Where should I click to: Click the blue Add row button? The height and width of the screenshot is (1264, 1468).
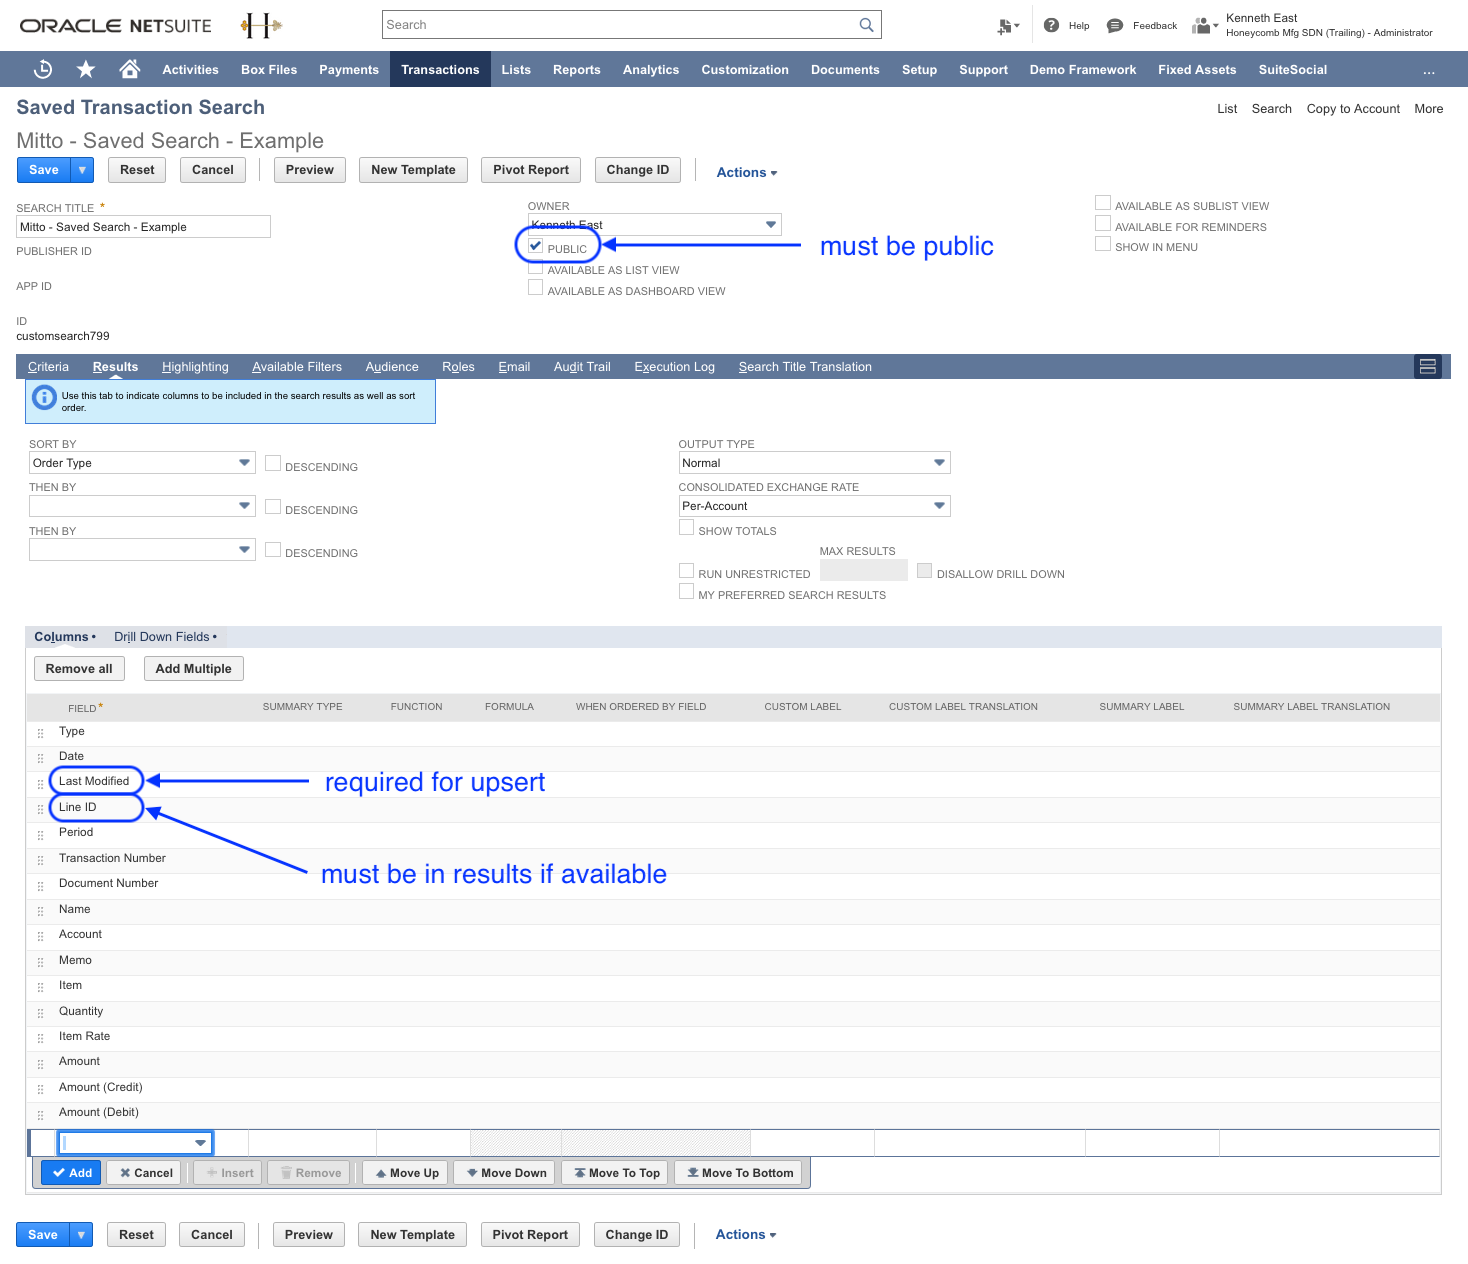[71, 1173]
